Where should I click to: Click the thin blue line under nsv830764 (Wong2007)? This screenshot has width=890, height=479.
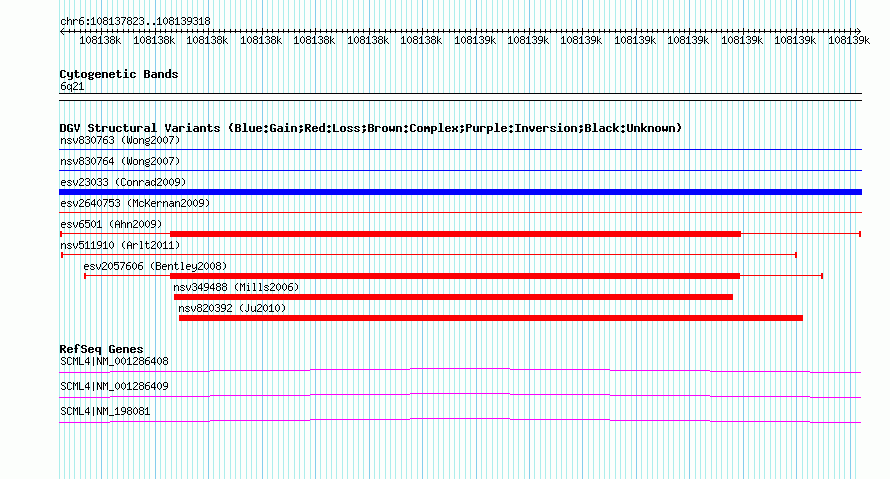pos(460,171)
